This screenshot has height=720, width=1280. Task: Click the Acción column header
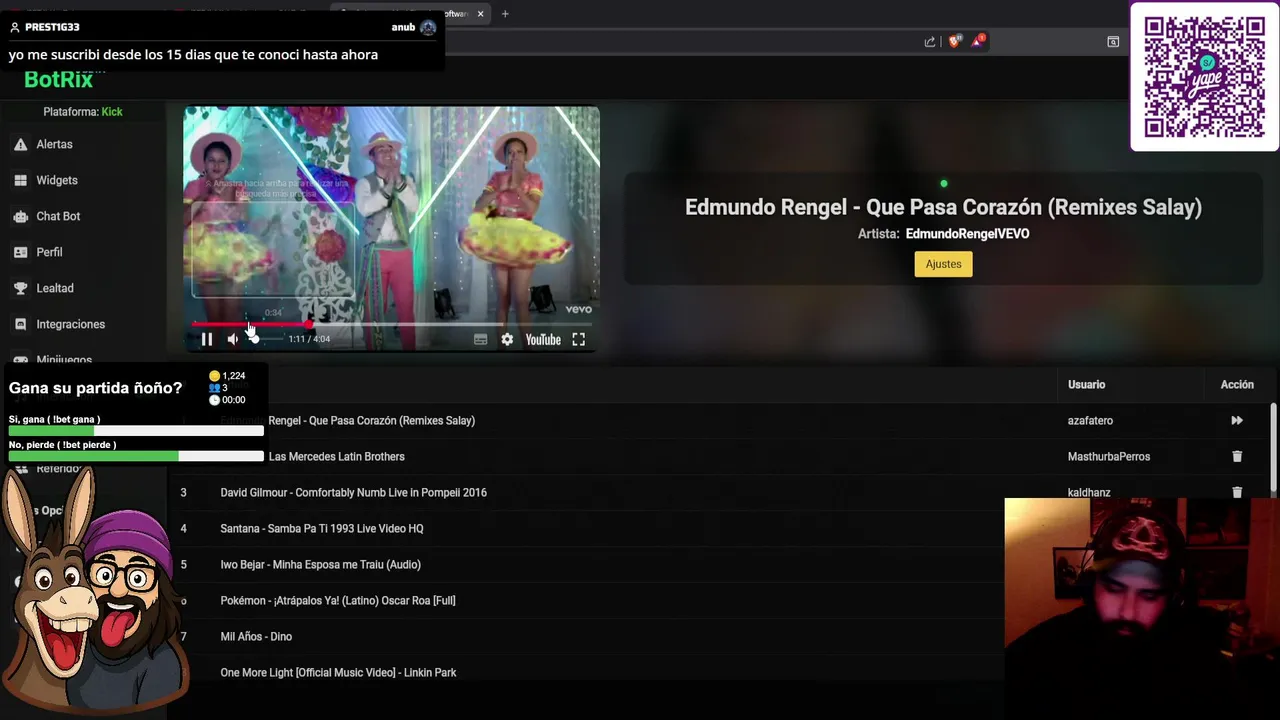tap(1237, 384)
